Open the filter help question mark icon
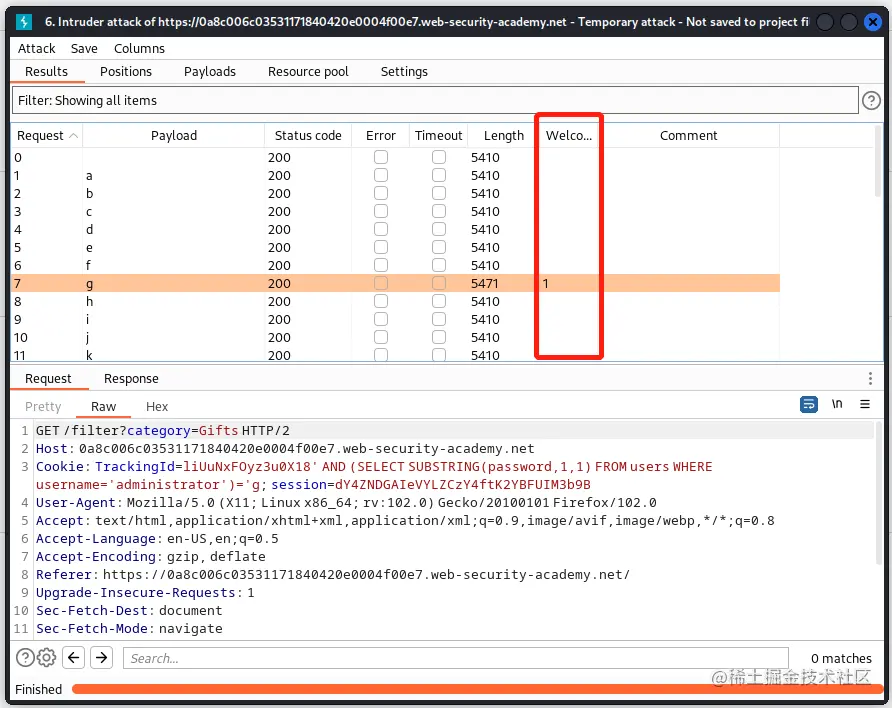The width and height of the screenshot is (892, 708). click(x=871, y=101)
